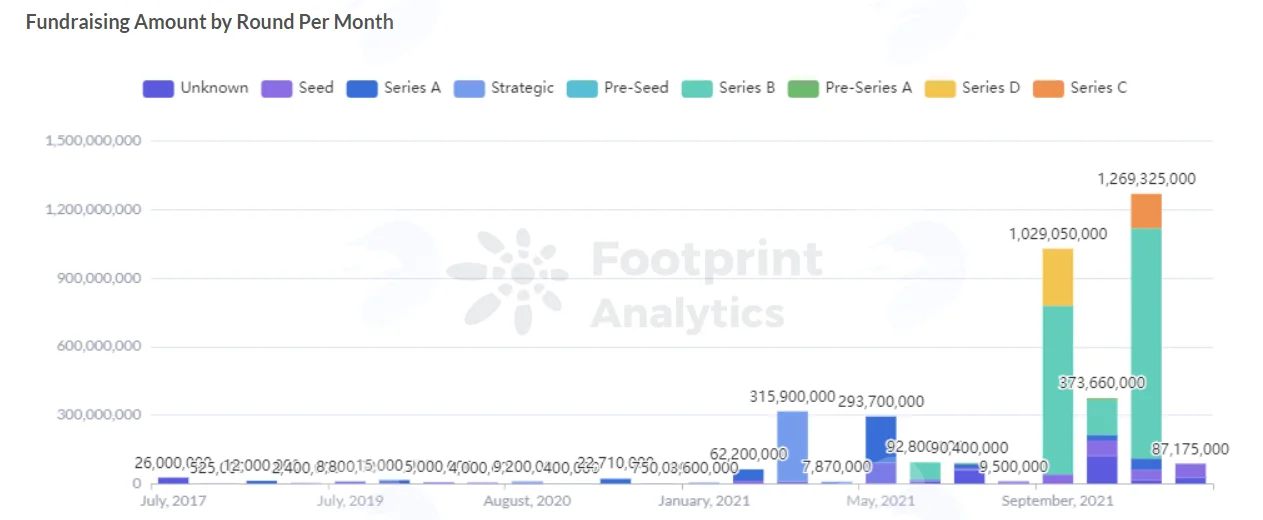Select the bar labeled 373,660,000
This screenshot has width=1263, height=520.
click(x=1102, y=441)
